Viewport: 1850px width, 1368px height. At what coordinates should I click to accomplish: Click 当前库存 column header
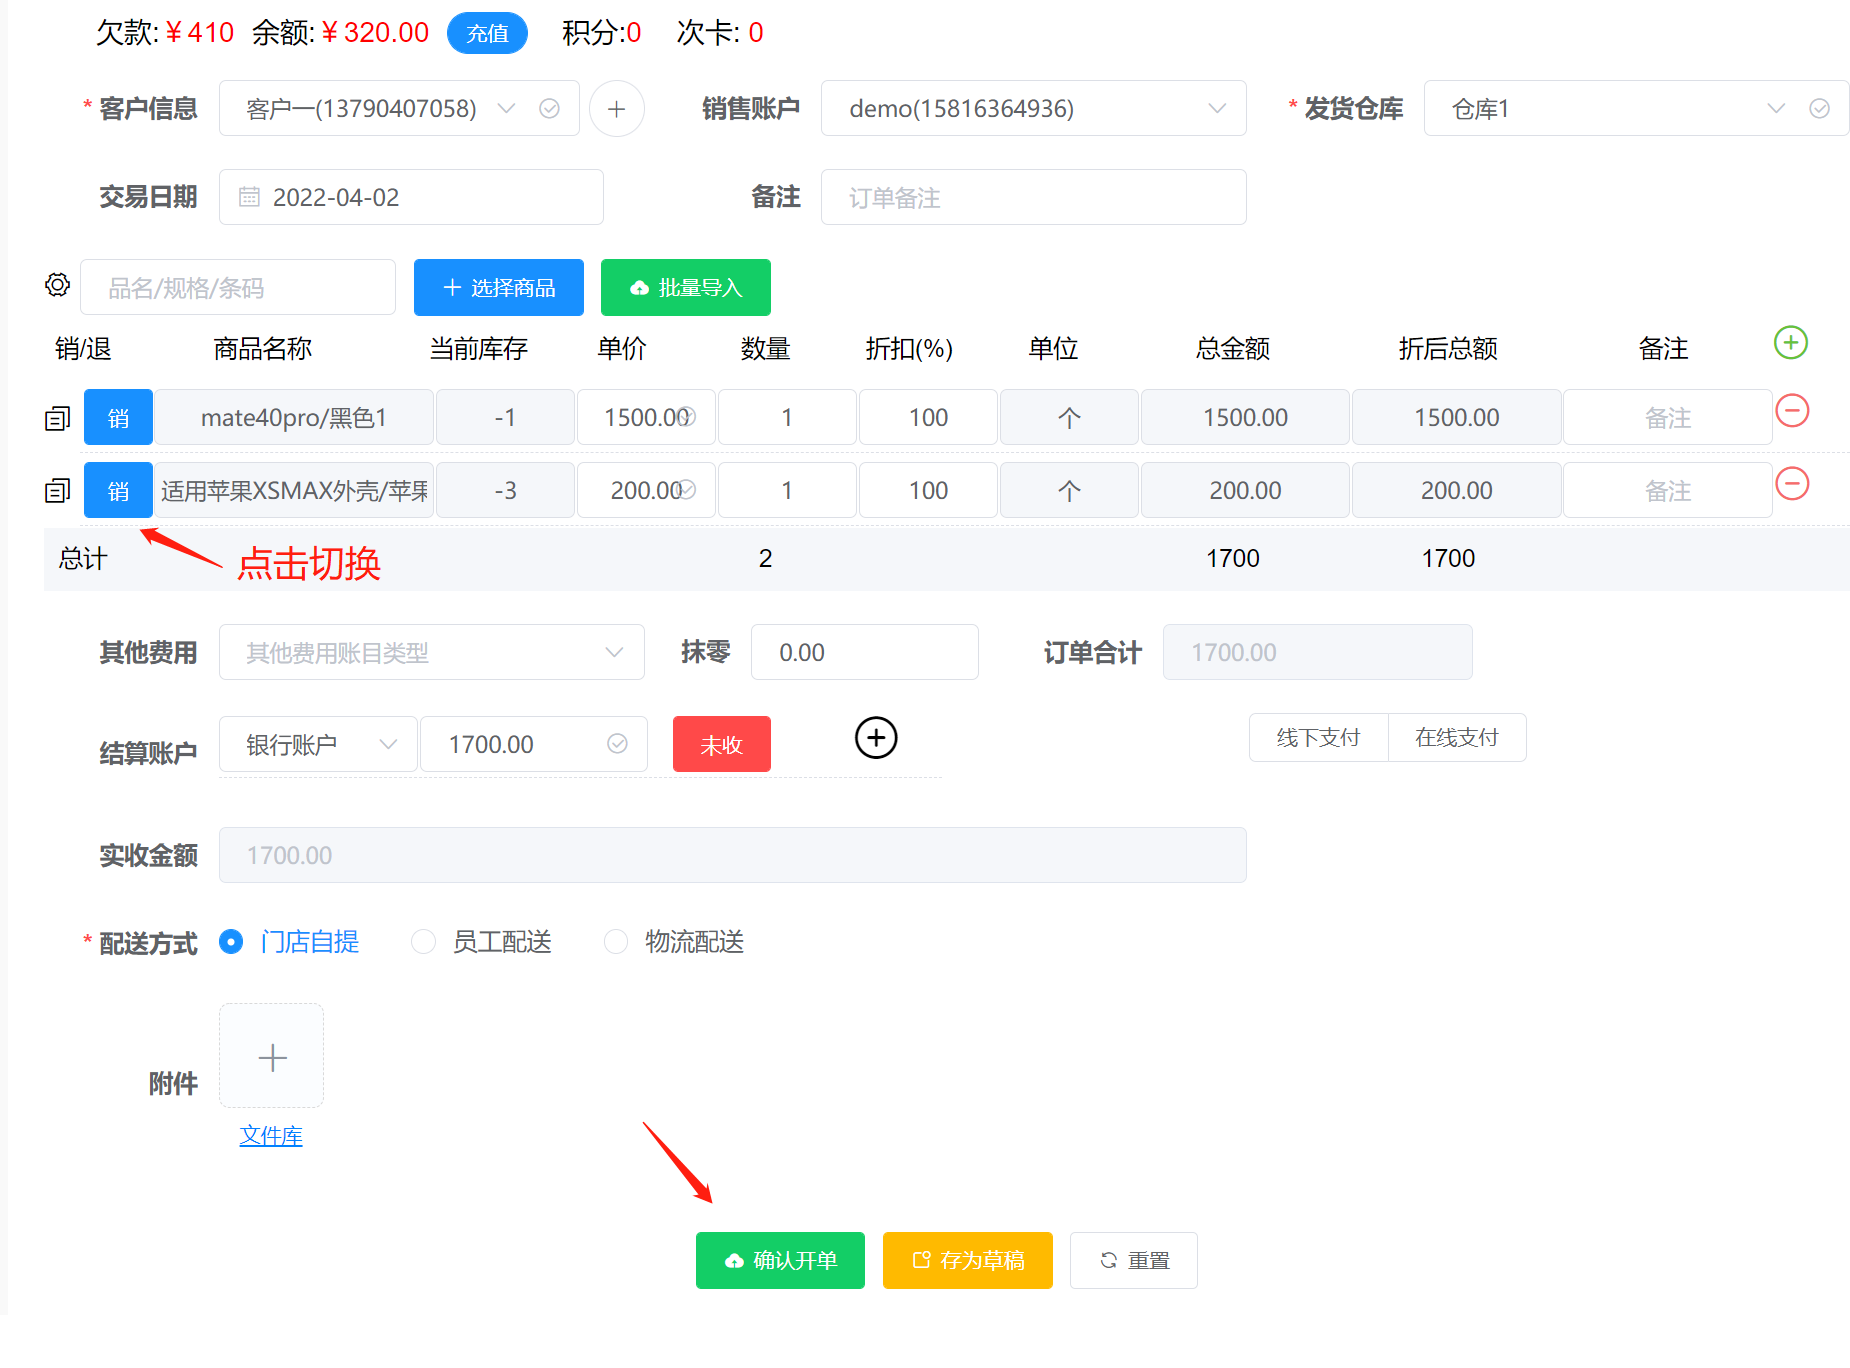pos(479,349)
